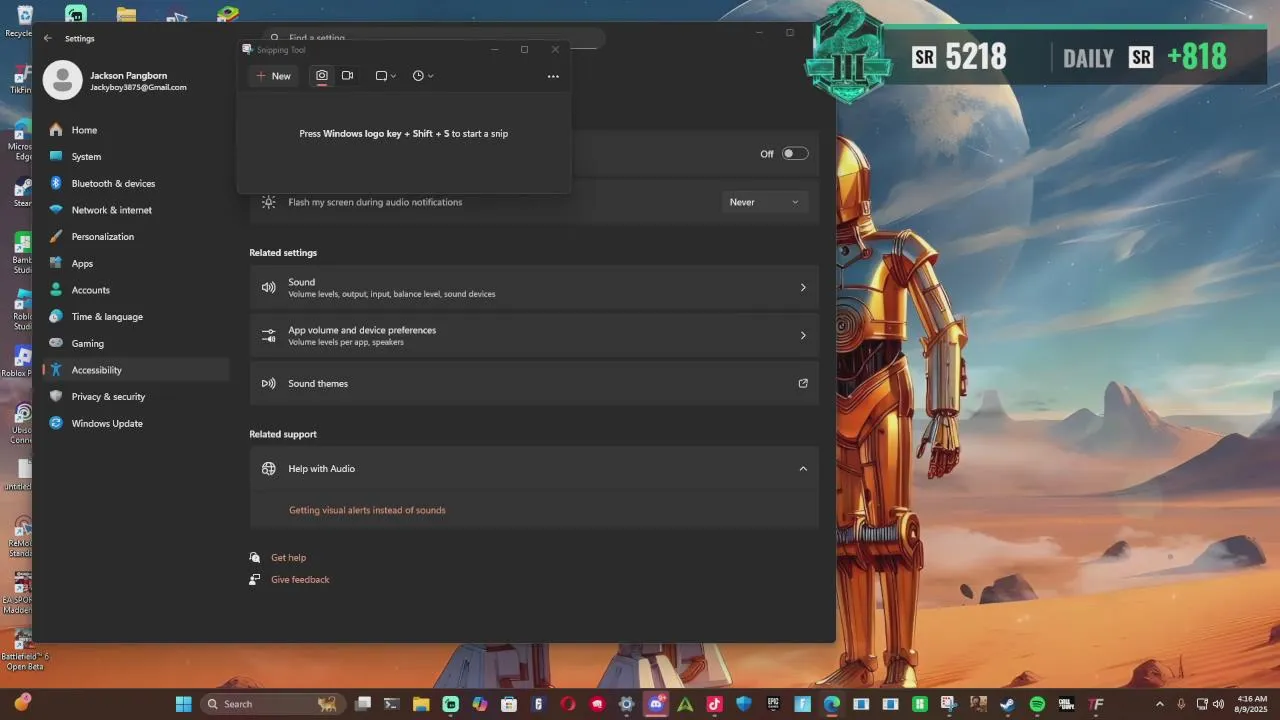Viewport: 1280px width, 720px height.
Task: Open Rainbow Six icon on taskbar
Action: 538,704
